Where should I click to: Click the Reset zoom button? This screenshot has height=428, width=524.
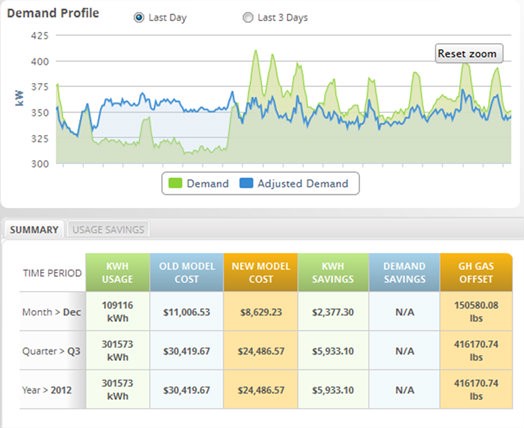pos(469,53)
